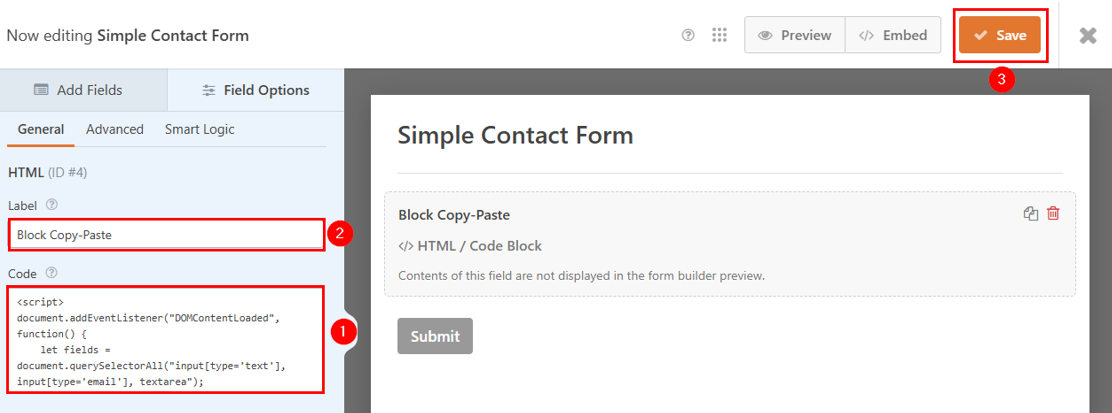Viewport: 1112px width, 413px height.
Task: Duplicate the Block Copy-Paste field
Action: [1031, 213]
